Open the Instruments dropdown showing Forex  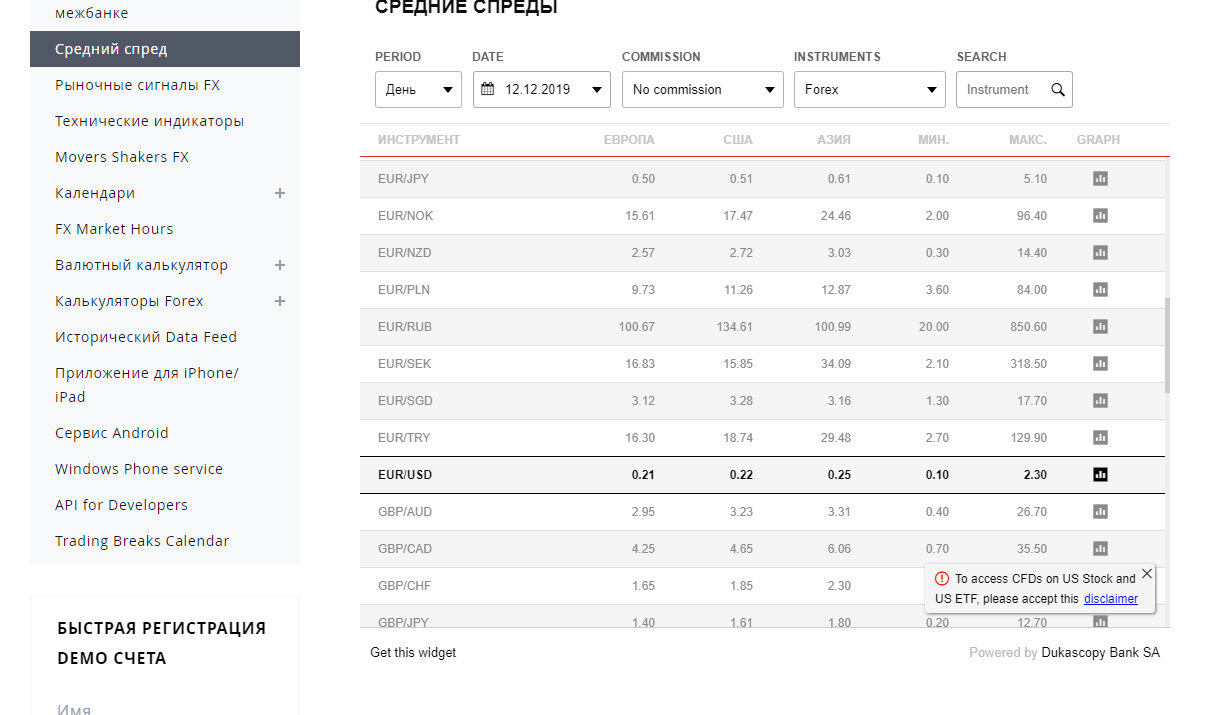coord(870,89)
